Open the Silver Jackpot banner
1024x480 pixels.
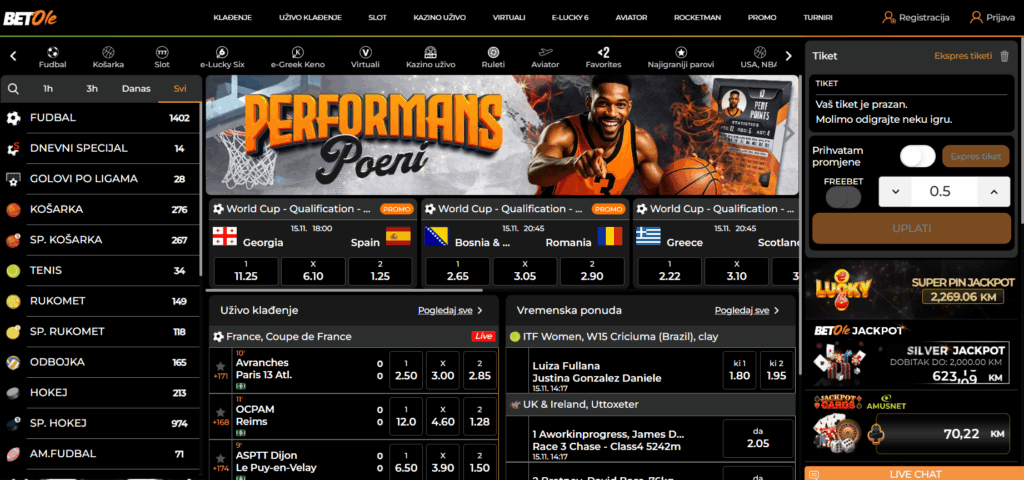point(914,356)
